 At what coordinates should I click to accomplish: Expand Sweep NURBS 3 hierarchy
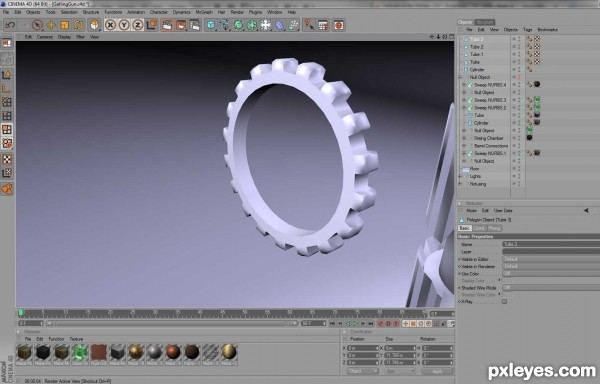464,100
